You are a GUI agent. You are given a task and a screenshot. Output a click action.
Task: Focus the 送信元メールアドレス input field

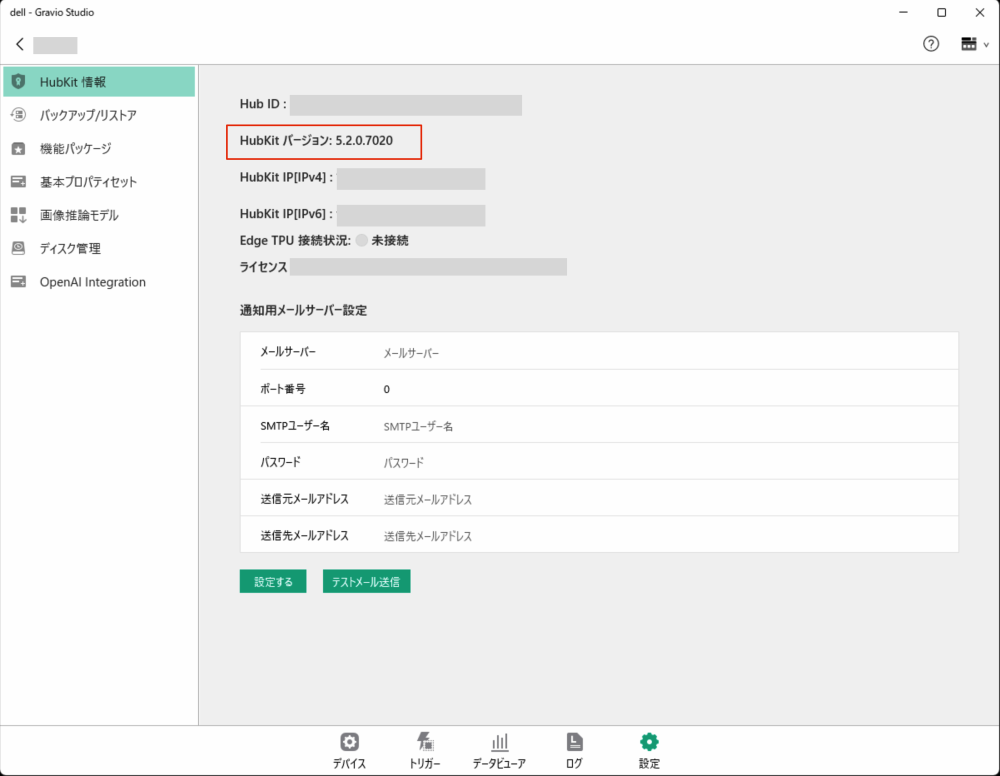(666, 499)
